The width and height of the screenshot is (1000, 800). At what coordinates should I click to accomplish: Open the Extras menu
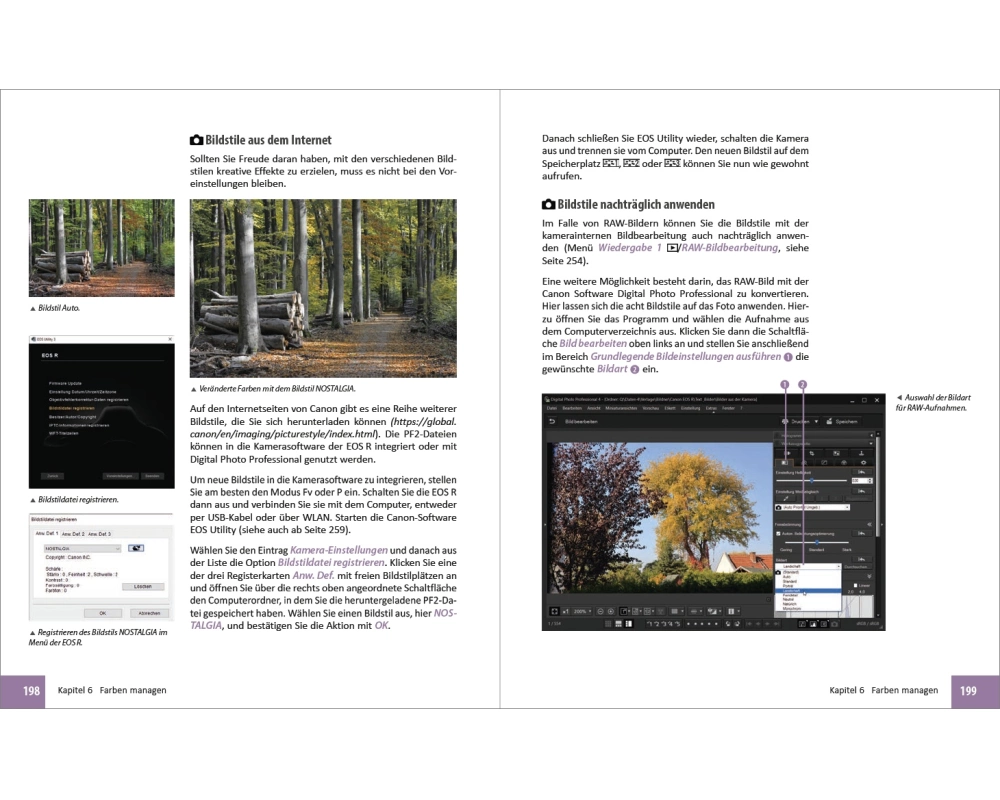coord(711,408)
